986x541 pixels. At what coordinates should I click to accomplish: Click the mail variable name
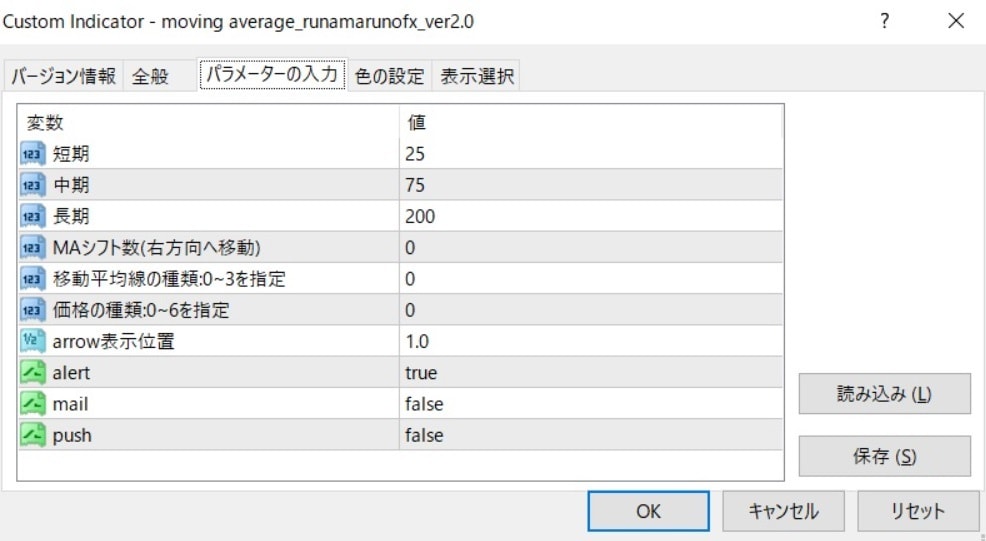click(x=70, y=404)
